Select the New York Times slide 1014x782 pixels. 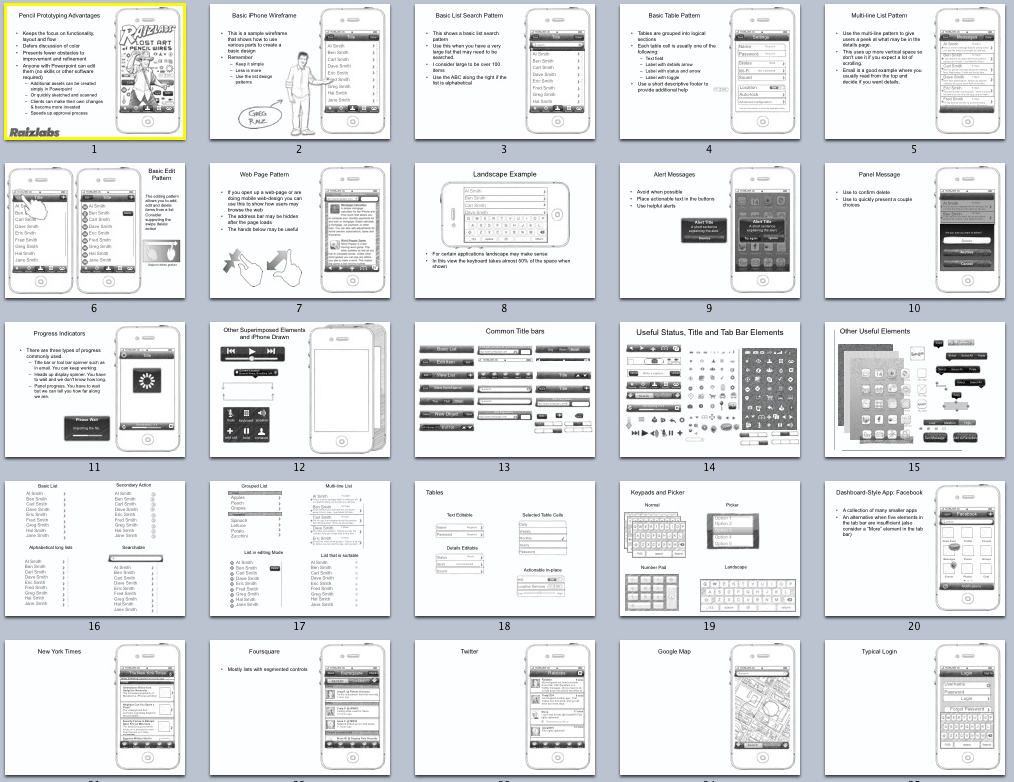(95, 708)
